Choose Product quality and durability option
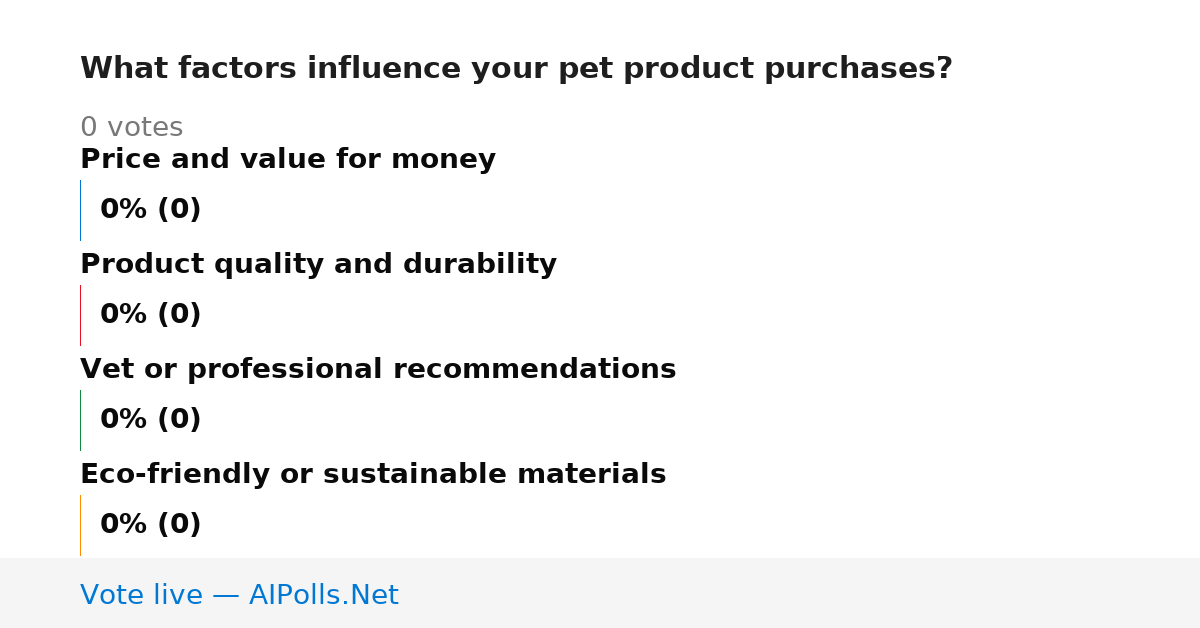Screen dimensions: 1200x628 click(x=318, y=265)
